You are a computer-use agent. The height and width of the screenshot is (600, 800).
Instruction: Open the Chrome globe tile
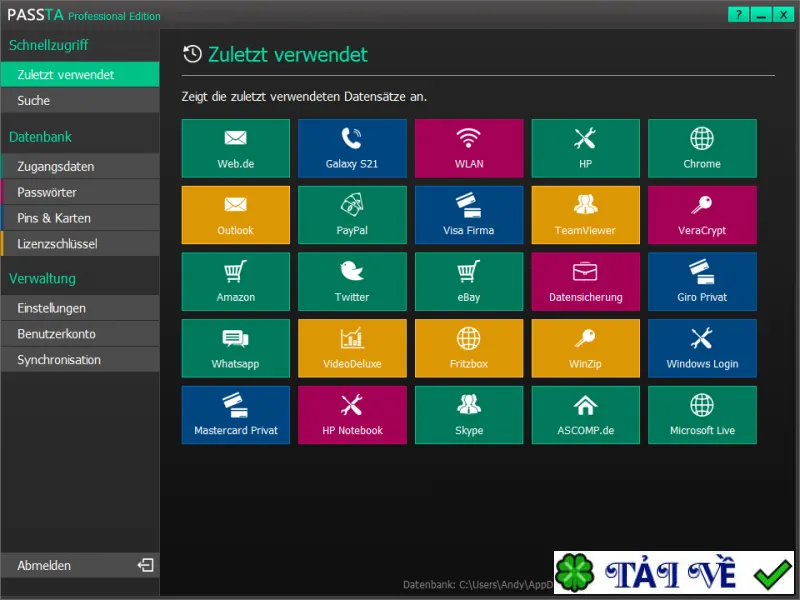click(x=702, y=148)
